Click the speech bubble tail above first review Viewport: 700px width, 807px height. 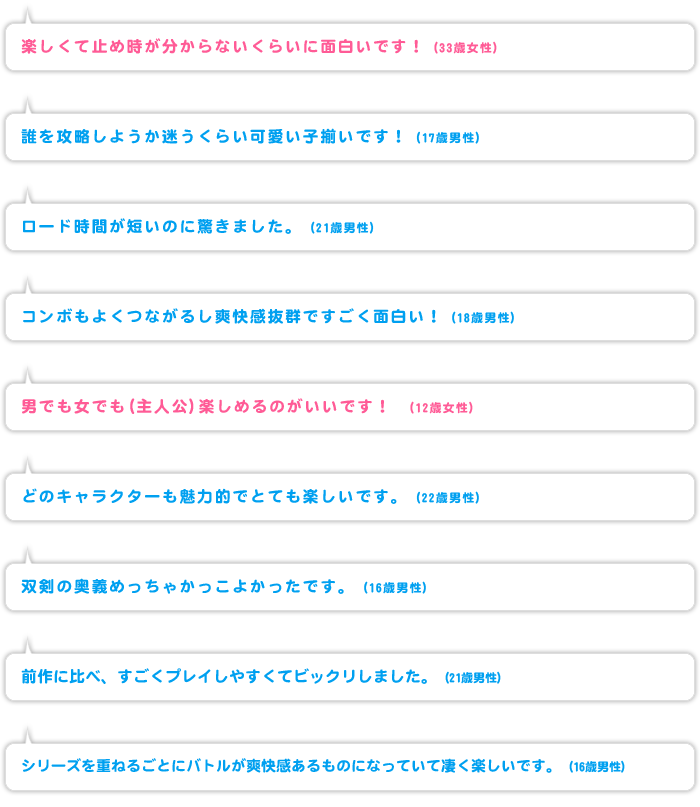click(28, 16)
